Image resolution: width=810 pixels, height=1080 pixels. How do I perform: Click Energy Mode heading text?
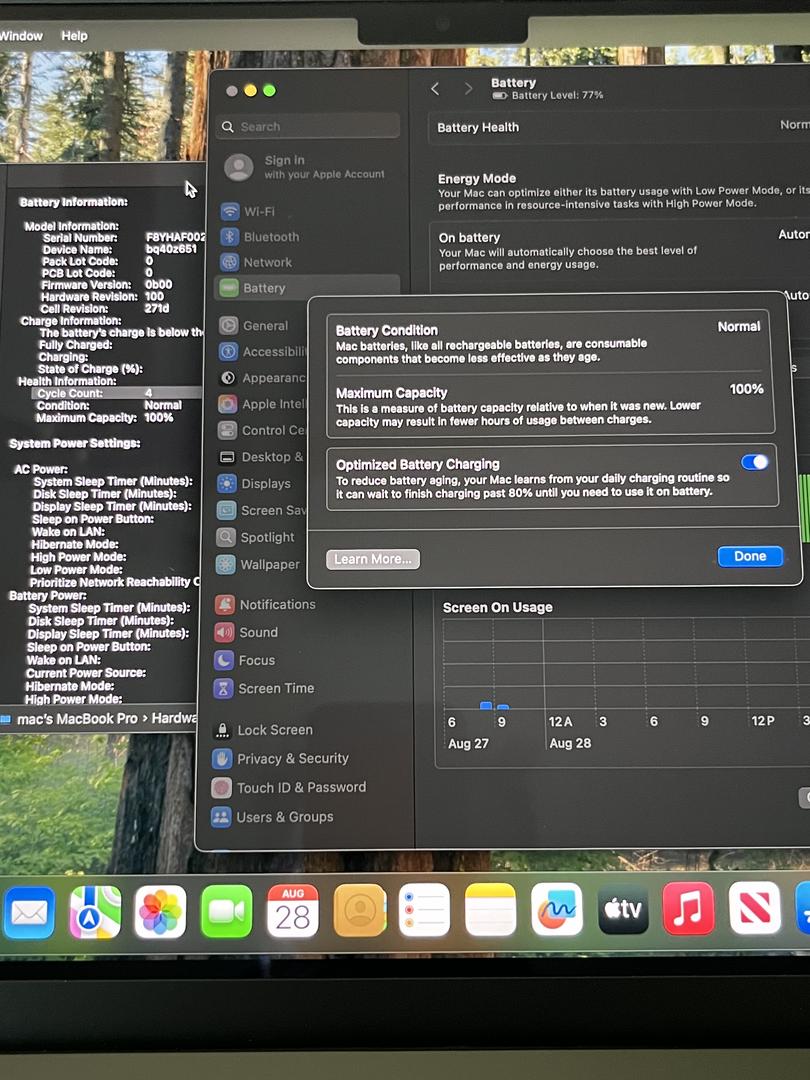coord(477,178)
